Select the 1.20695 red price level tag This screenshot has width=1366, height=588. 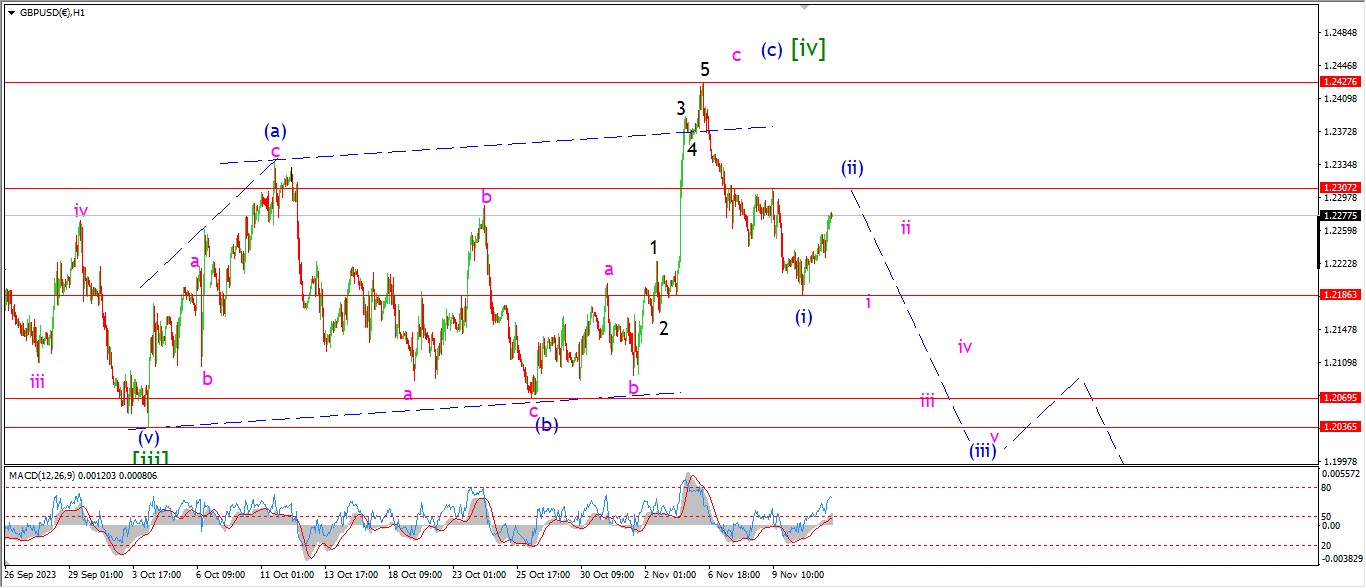pos(1338,398)
